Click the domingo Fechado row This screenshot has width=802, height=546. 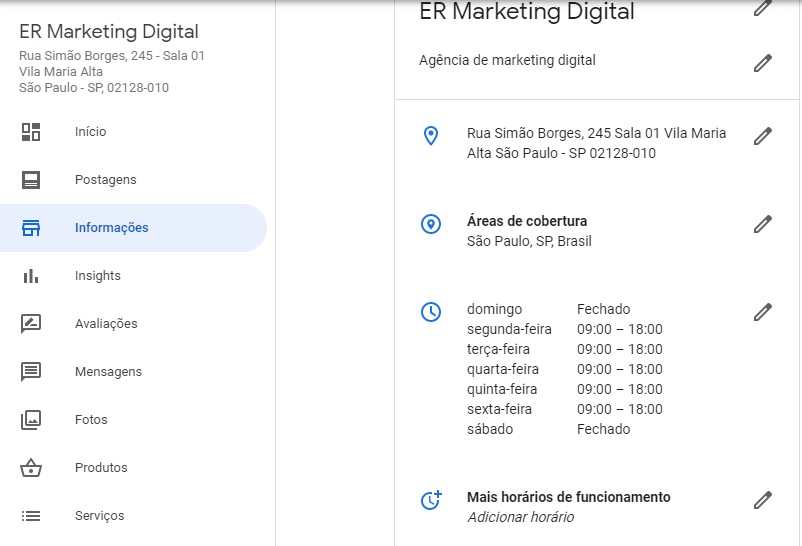[548, 309]
